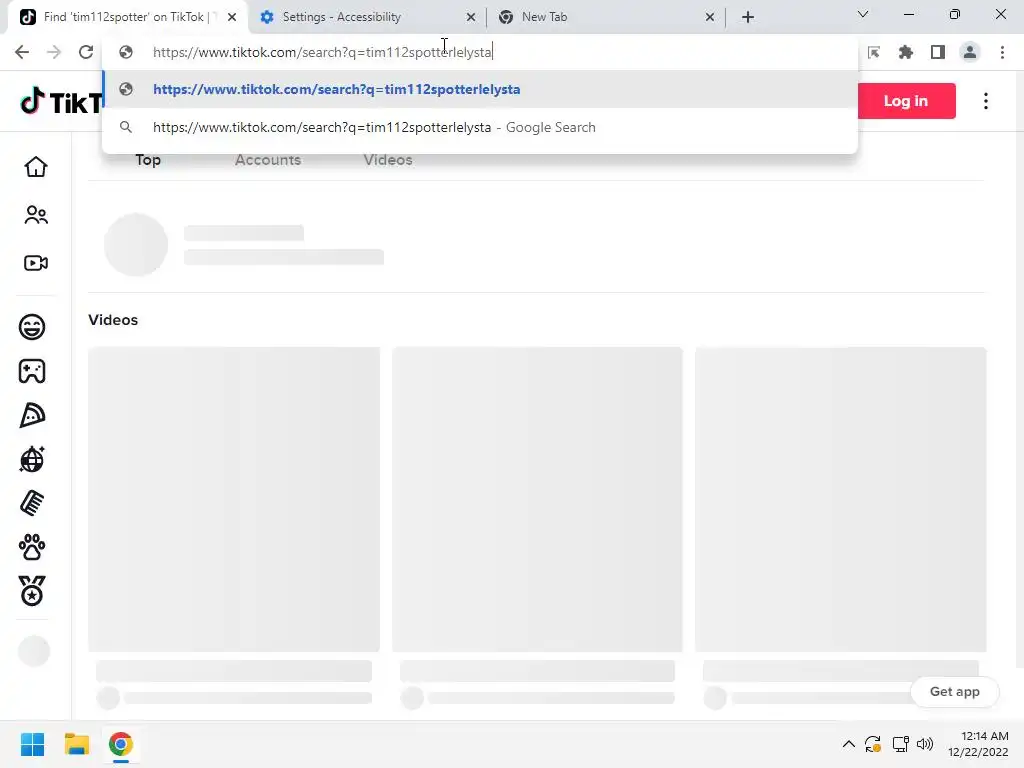The width and height of the screenshot is (1024, 768).
Task: Open TikTok three-dot more options menu
Action: pos(985,101)
